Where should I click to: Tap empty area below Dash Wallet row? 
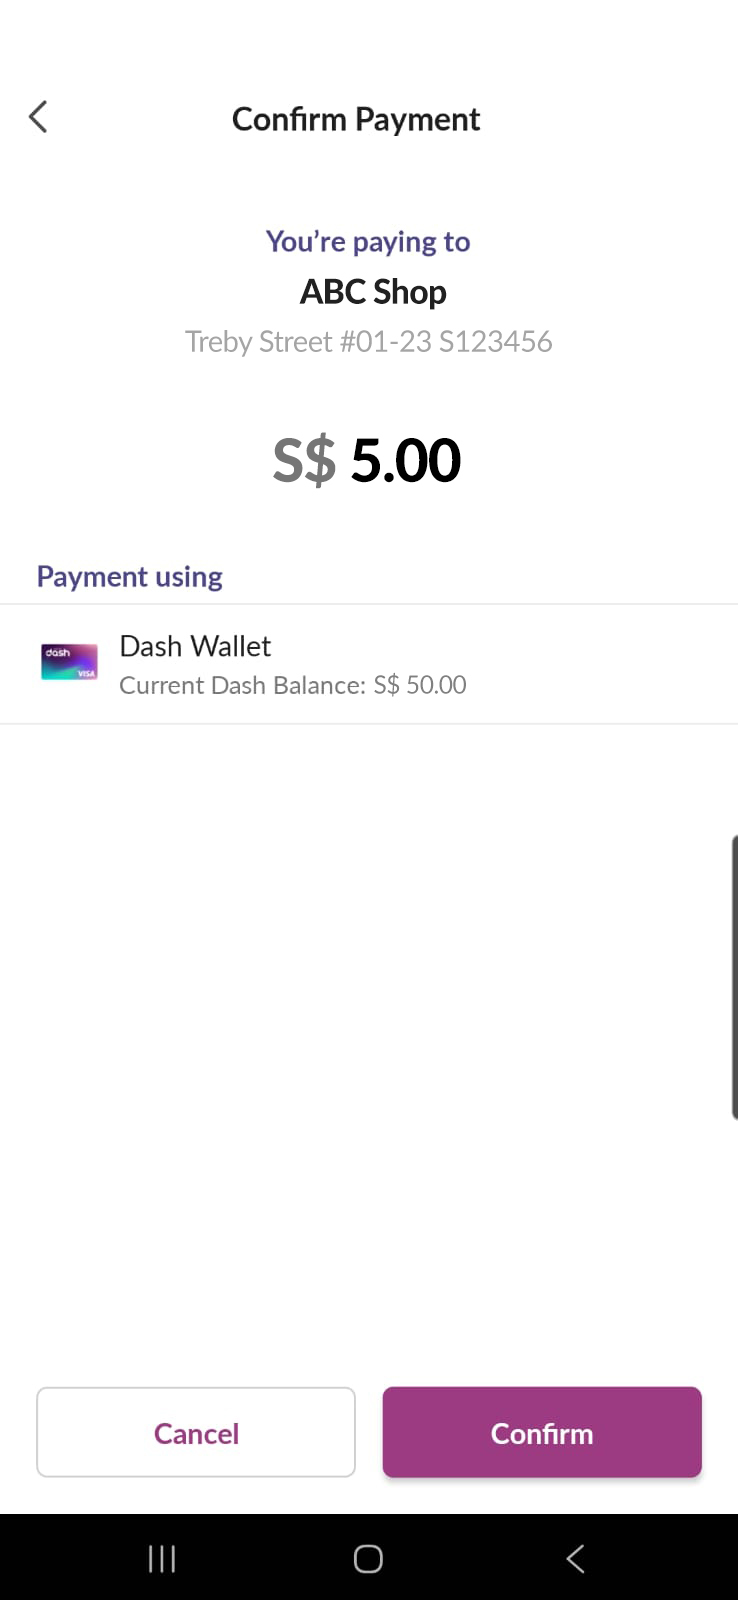(369, 1050)
